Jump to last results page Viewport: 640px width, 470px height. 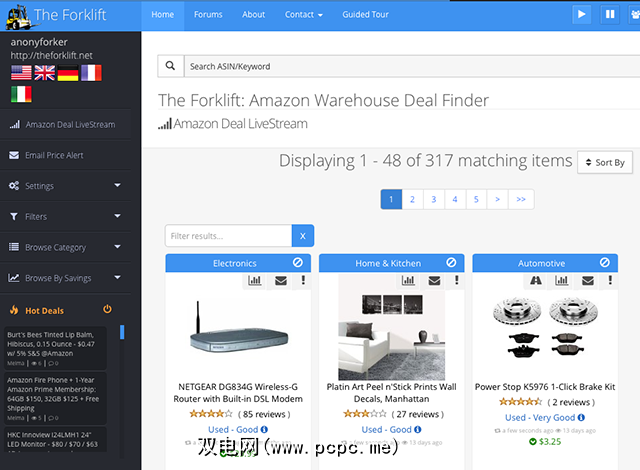pyautogui.click(x=521, y=199)
